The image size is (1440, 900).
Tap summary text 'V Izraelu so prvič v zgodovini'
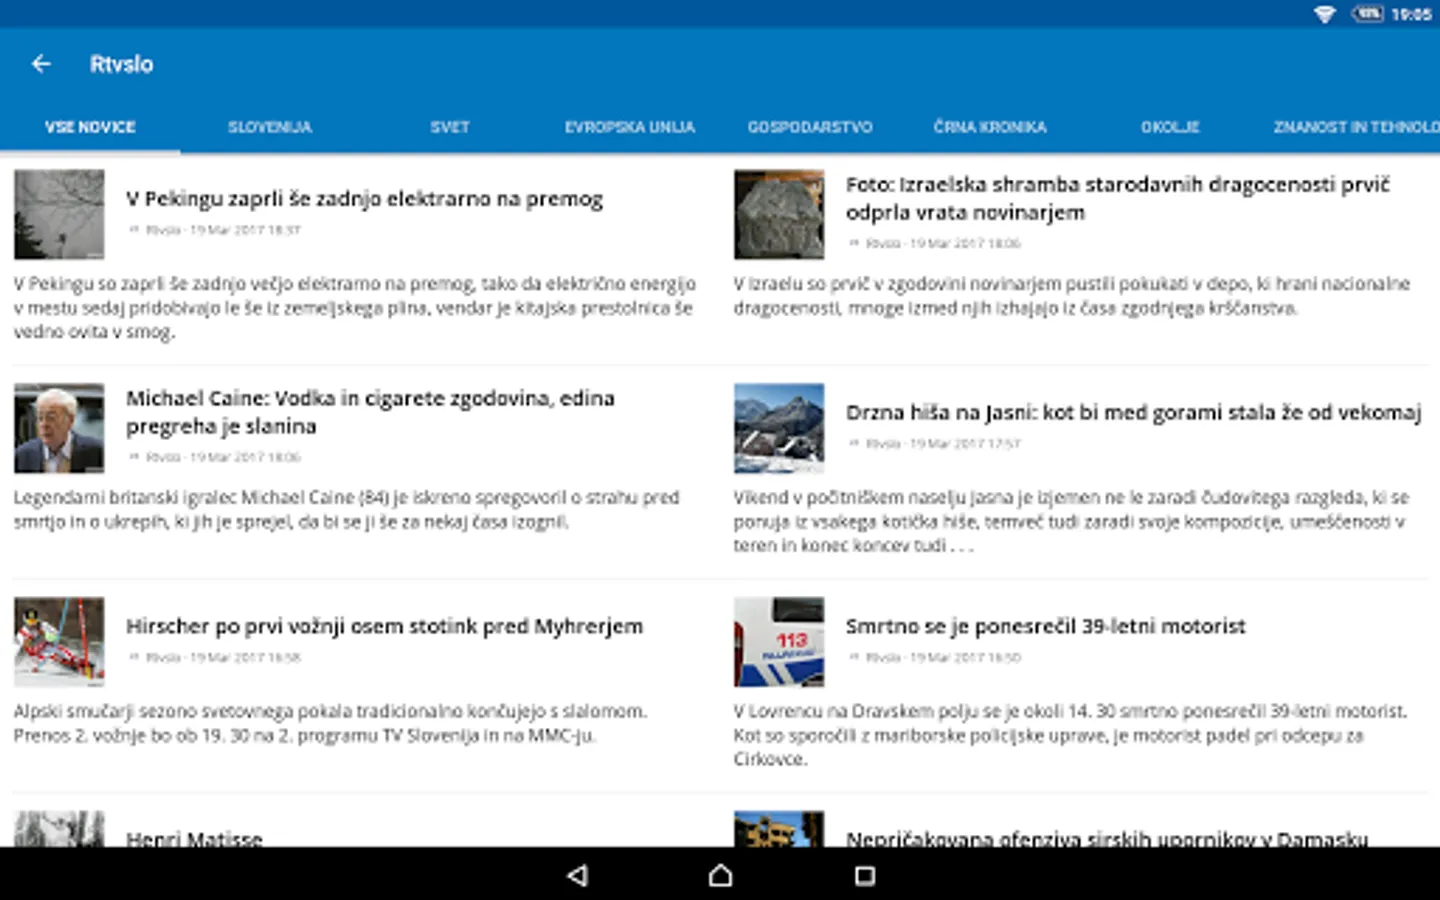[1071, 295]
